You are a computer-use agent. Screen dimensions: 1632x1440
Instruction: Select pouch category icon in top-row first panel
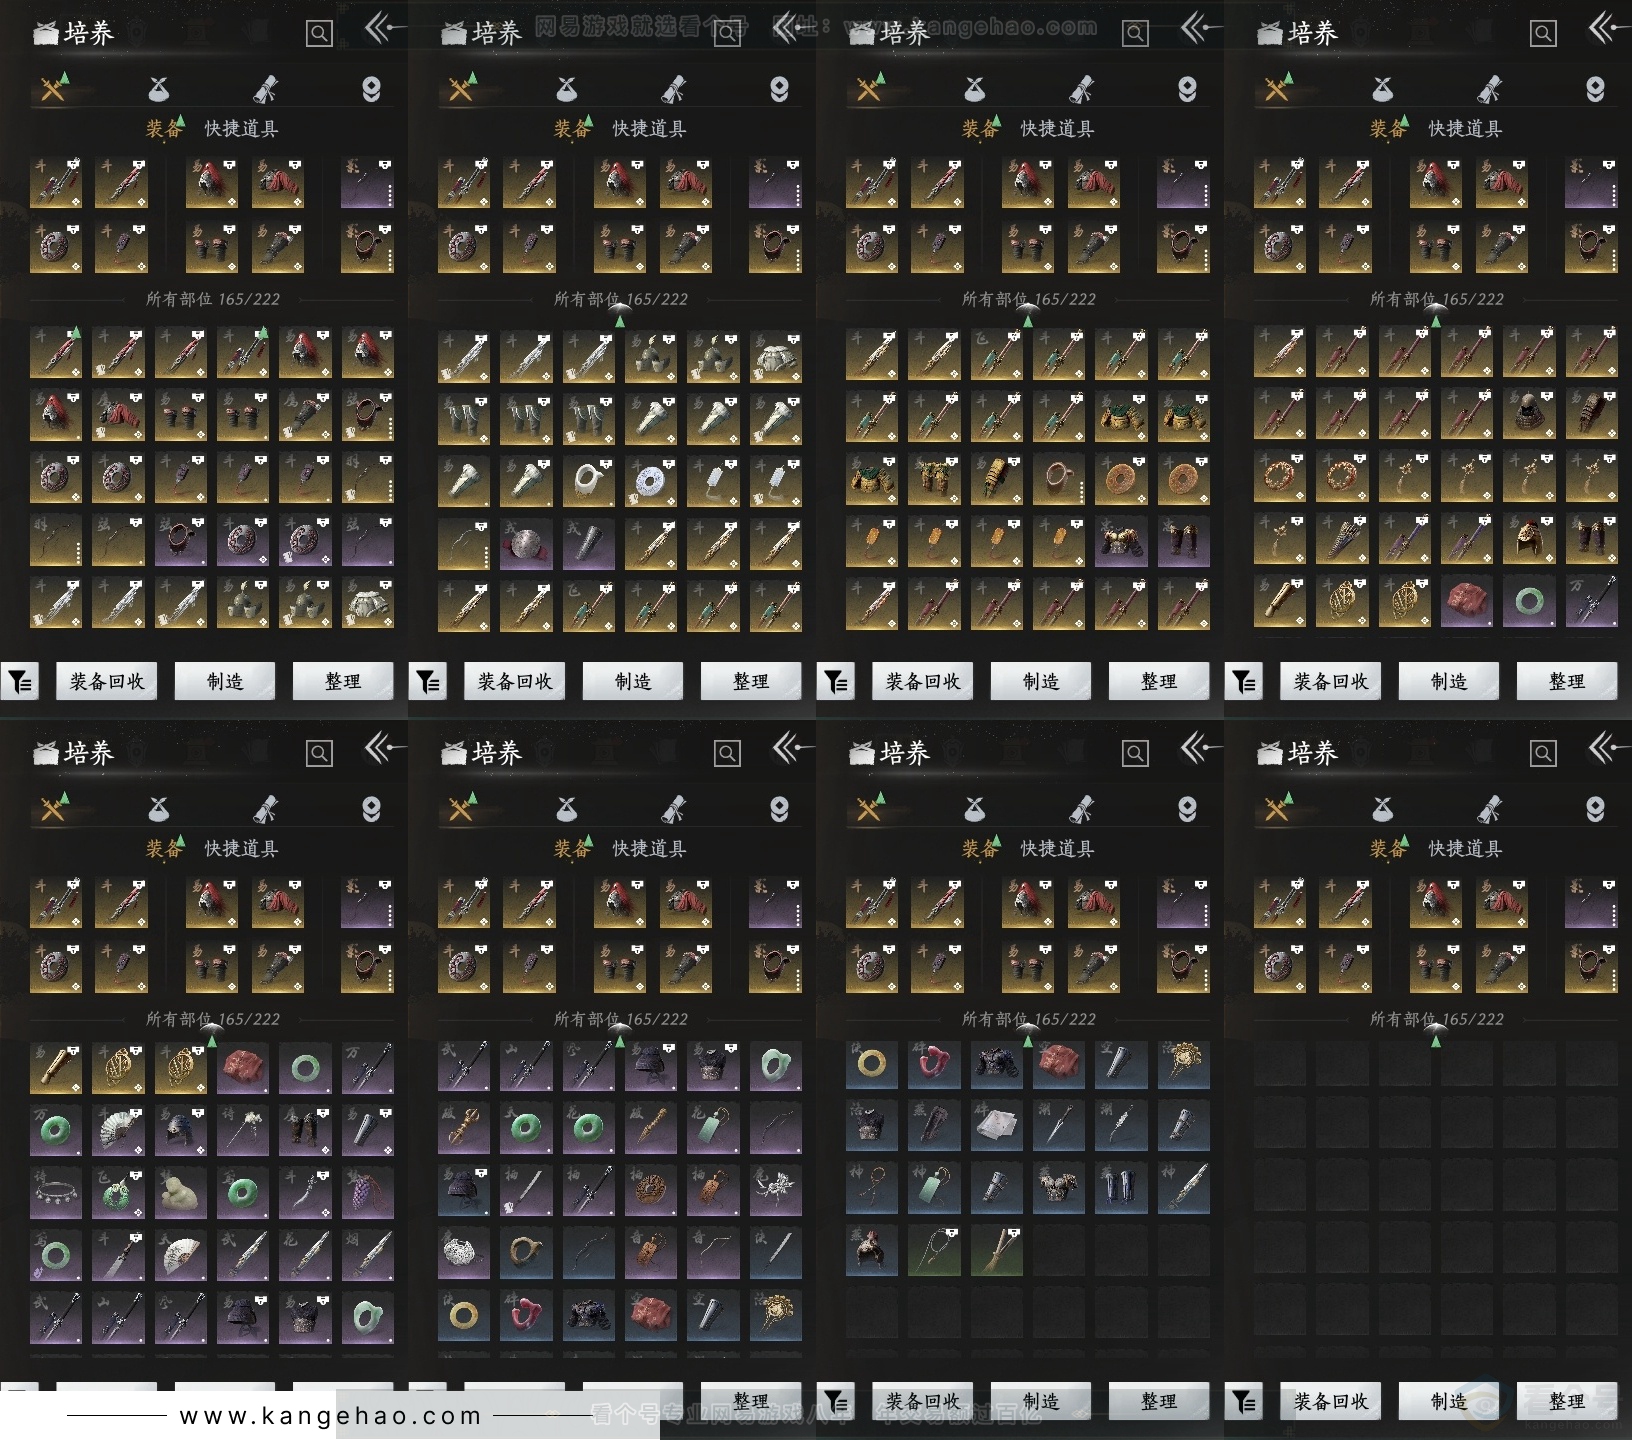[159, 90]
